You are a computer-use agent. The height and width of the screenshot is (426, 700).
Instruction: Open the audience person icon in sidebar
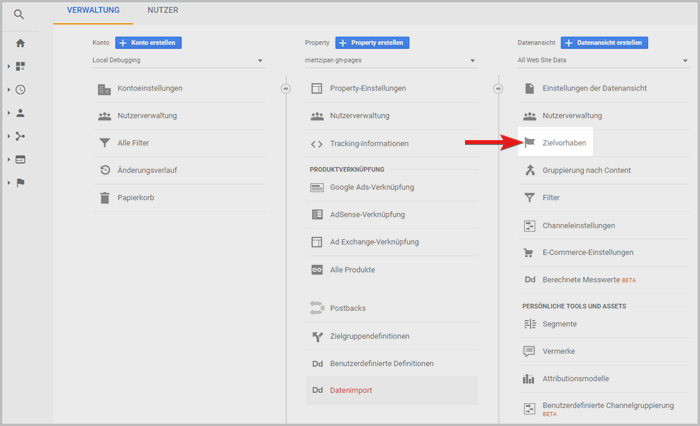coord(20,113)
